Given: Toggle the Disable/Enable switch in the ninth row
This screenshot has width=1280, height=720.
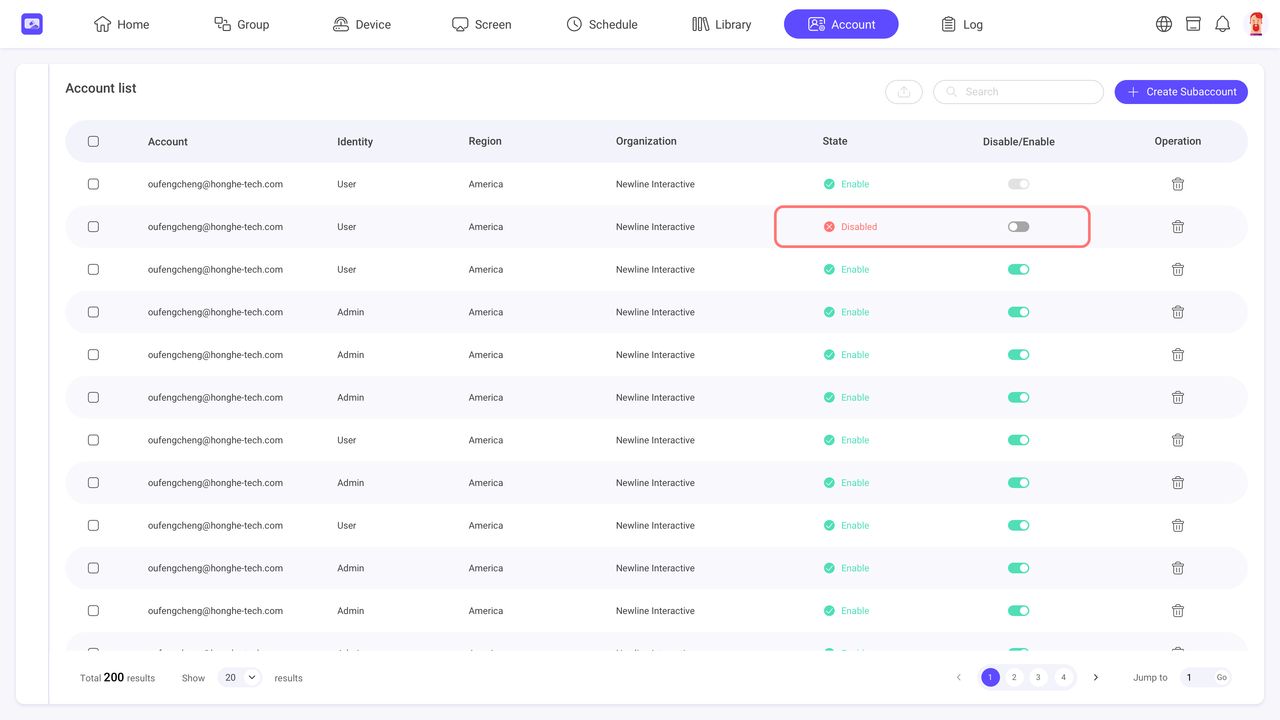Looking at the screenshot, I should click(x=1018, y=526).
